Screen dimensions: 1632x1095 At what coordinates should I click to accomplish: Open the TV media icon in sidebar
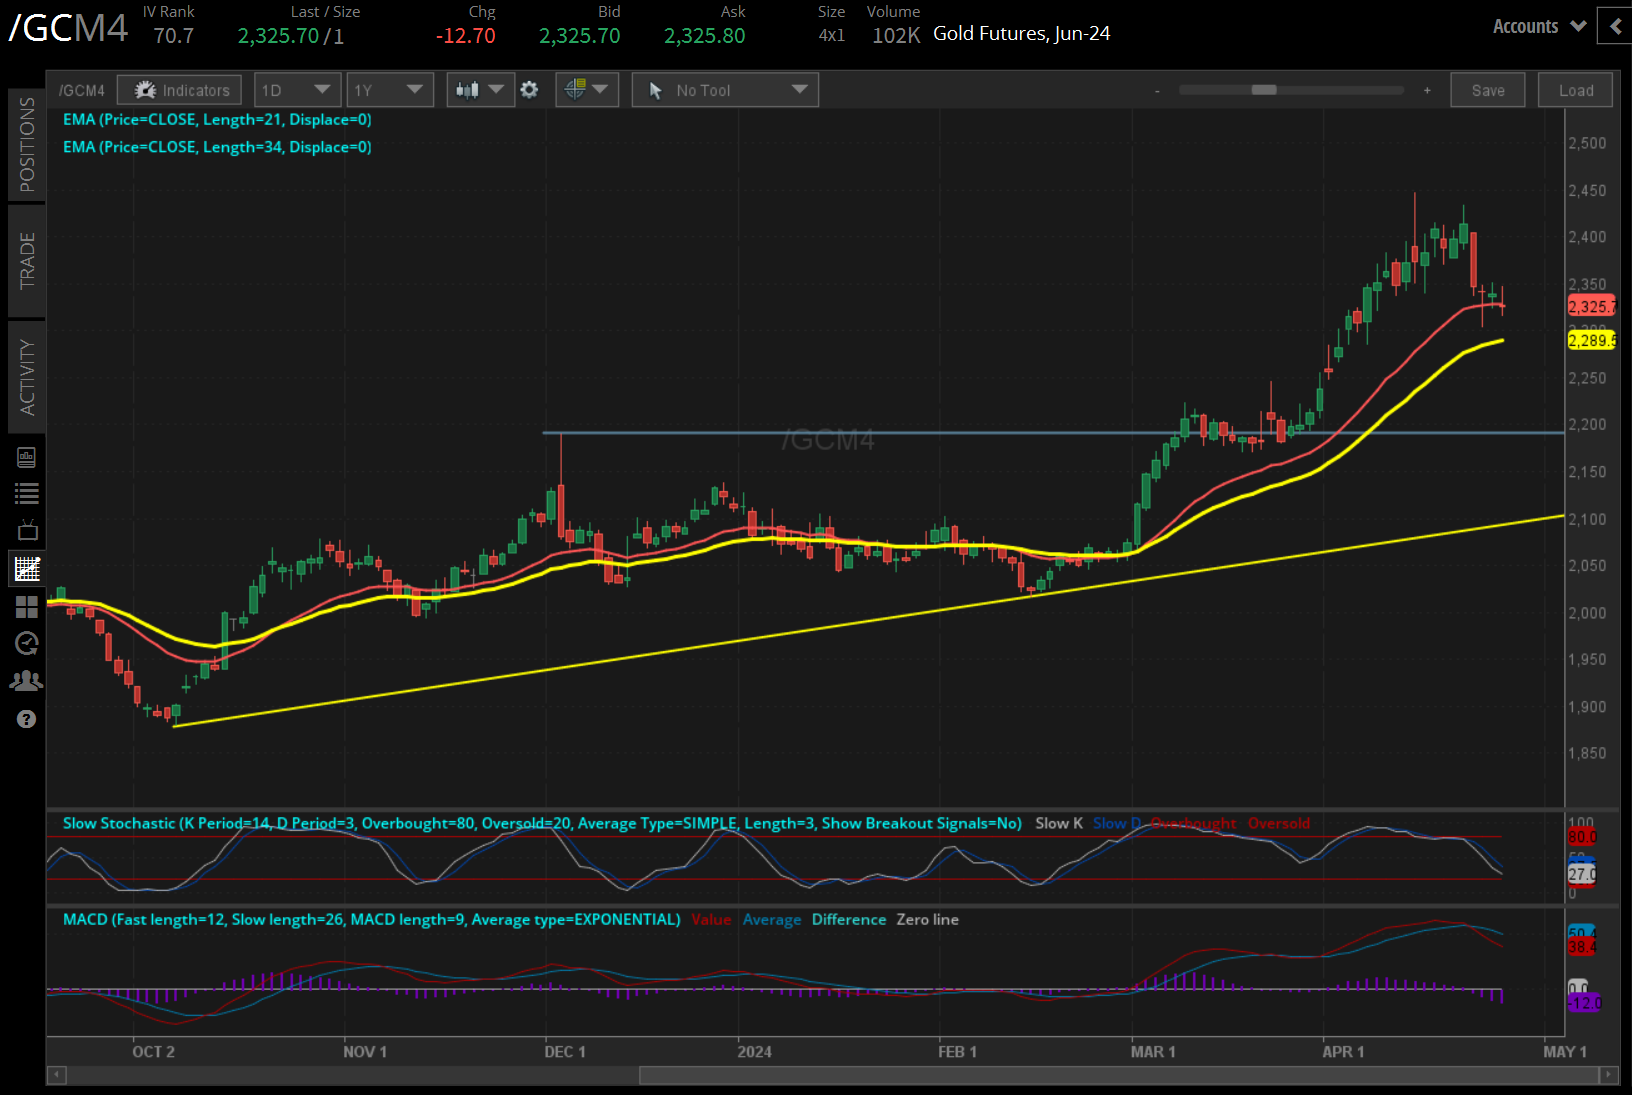pos(27,530)
